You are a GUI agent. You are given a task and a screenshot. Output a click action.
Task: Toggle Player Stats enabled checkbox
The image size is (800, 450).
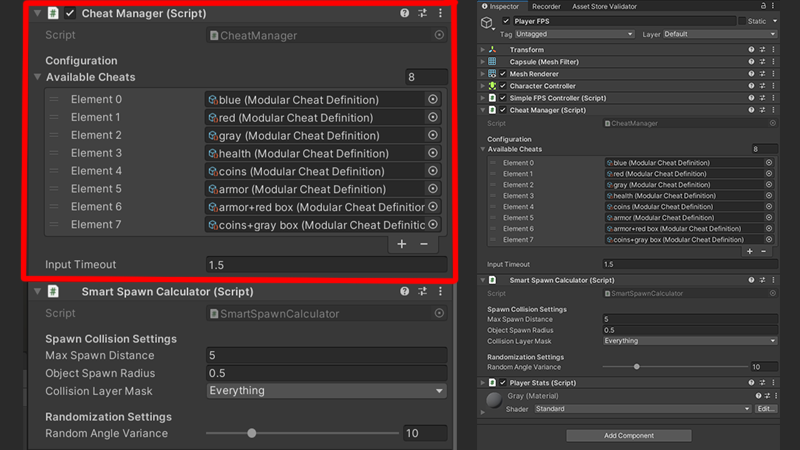(x=503, y=382)
